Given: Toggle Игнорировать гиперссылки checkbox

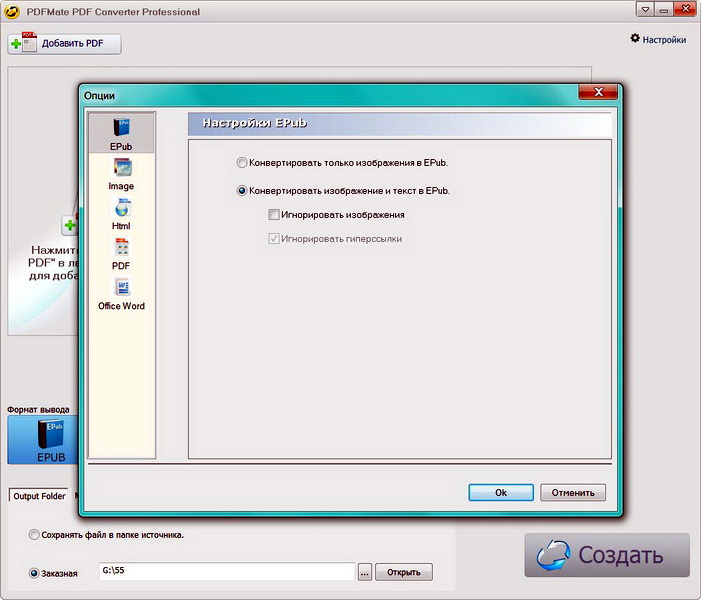Looking at the screenshot, I should pyautogui.click(x=274, y=239).
